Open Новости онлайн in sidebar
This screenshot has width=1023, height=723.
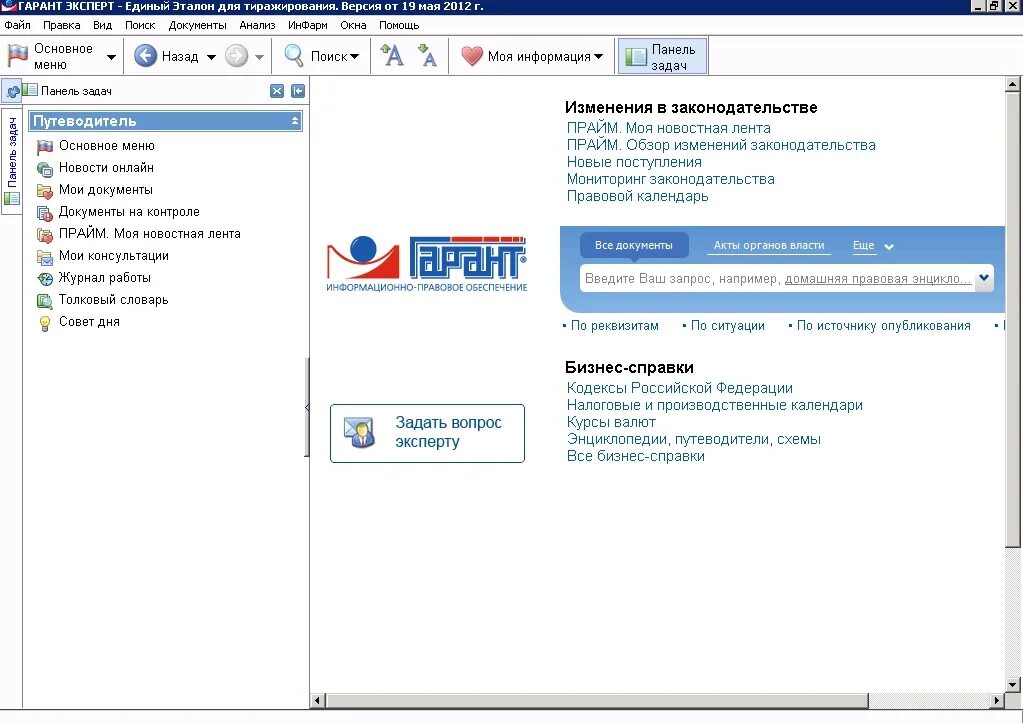[106, 168]
